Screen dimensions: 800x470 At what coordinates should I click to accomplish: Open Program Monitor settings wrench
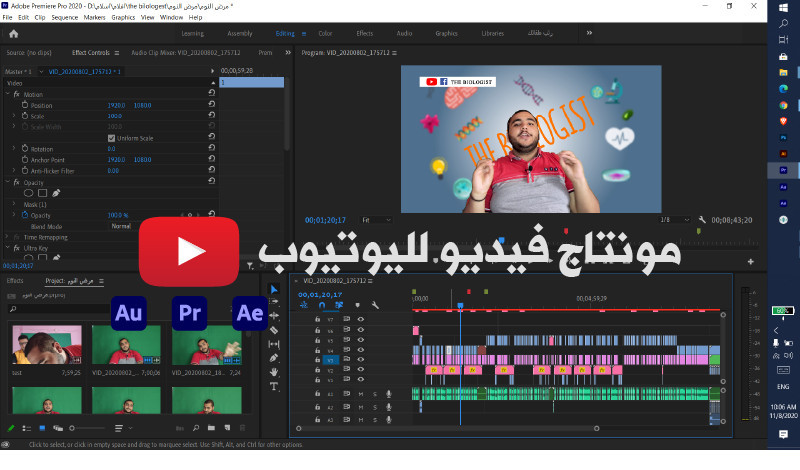[x=702, y=220]
